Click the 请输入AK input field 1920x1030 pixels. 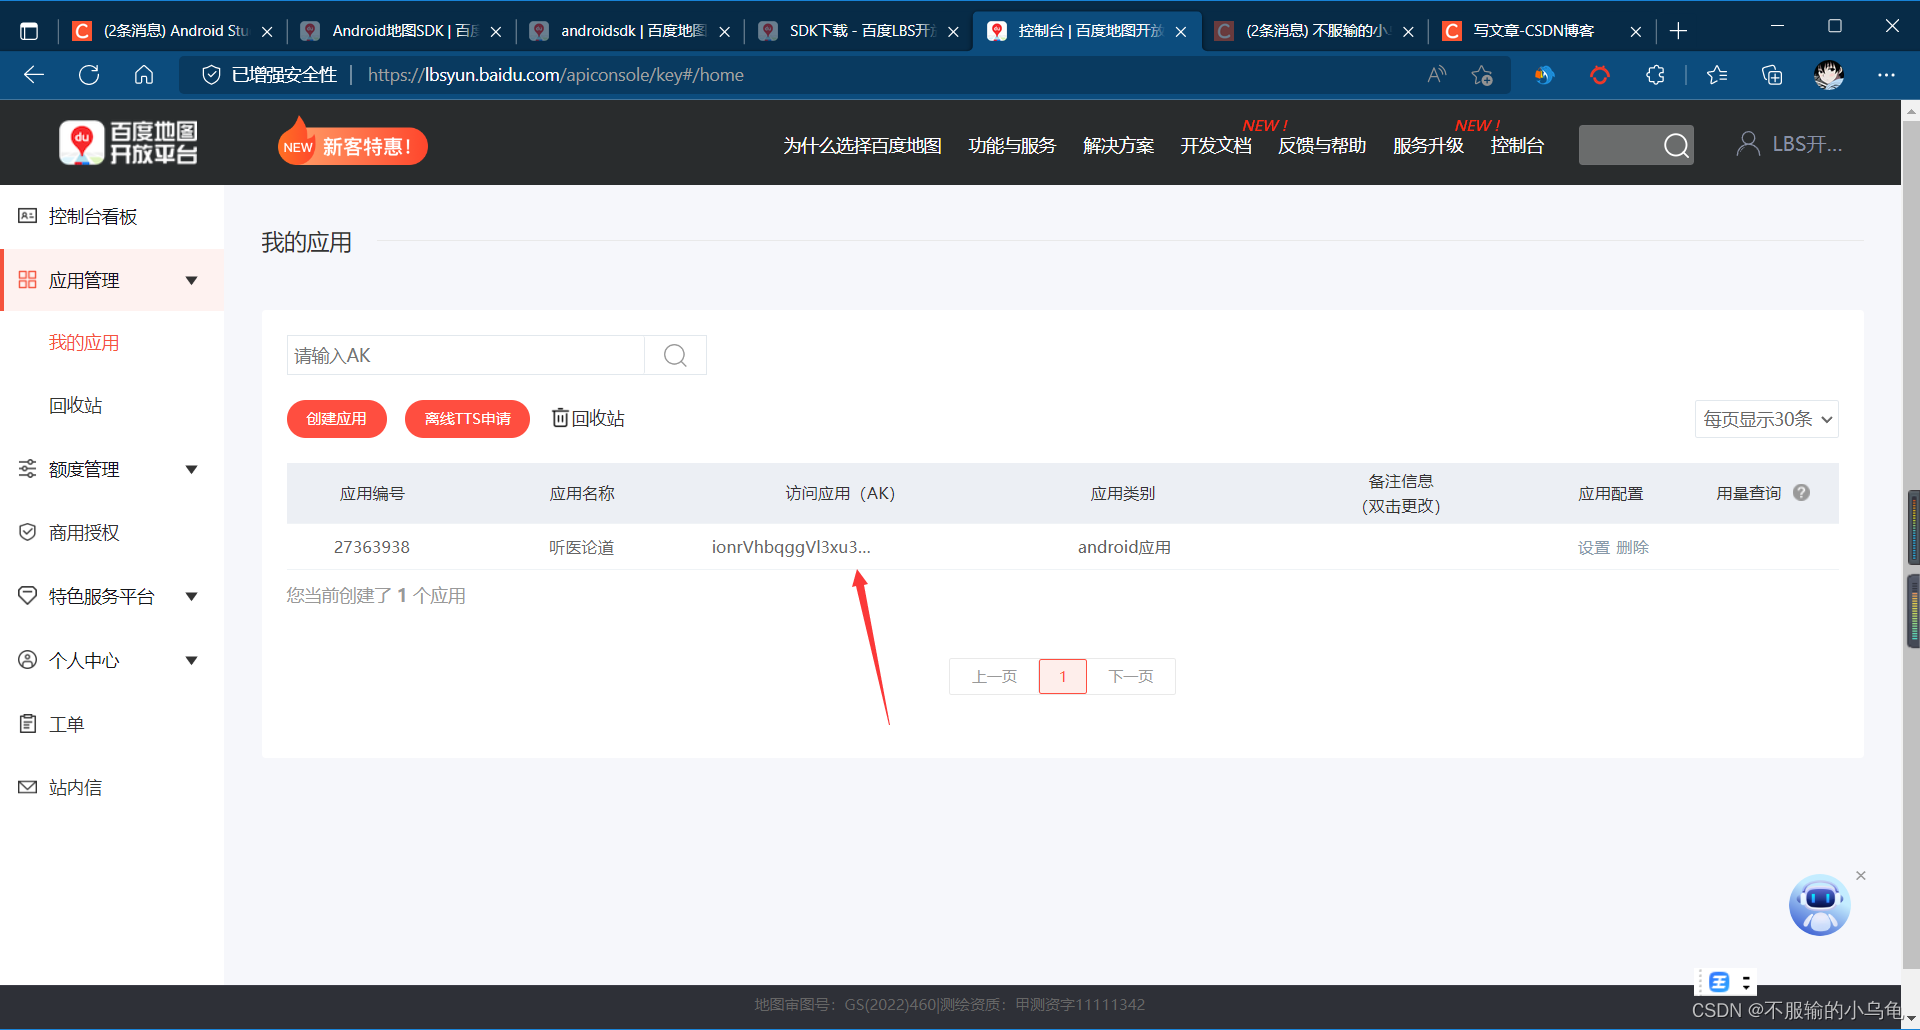click(466, 355)
